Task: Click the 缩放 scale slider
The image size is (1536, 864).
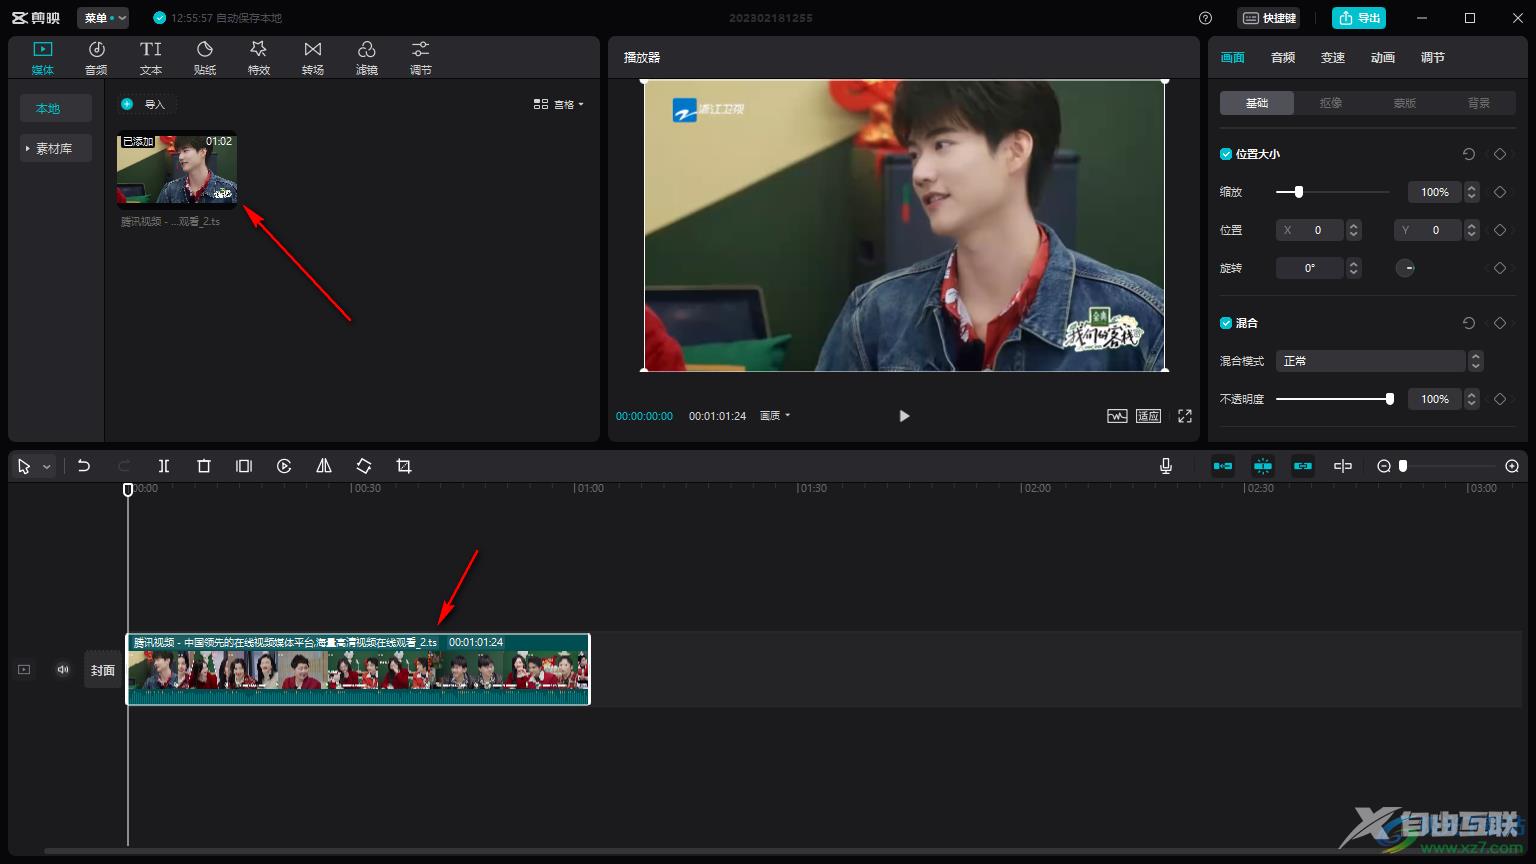Action: click(1332, 192)
